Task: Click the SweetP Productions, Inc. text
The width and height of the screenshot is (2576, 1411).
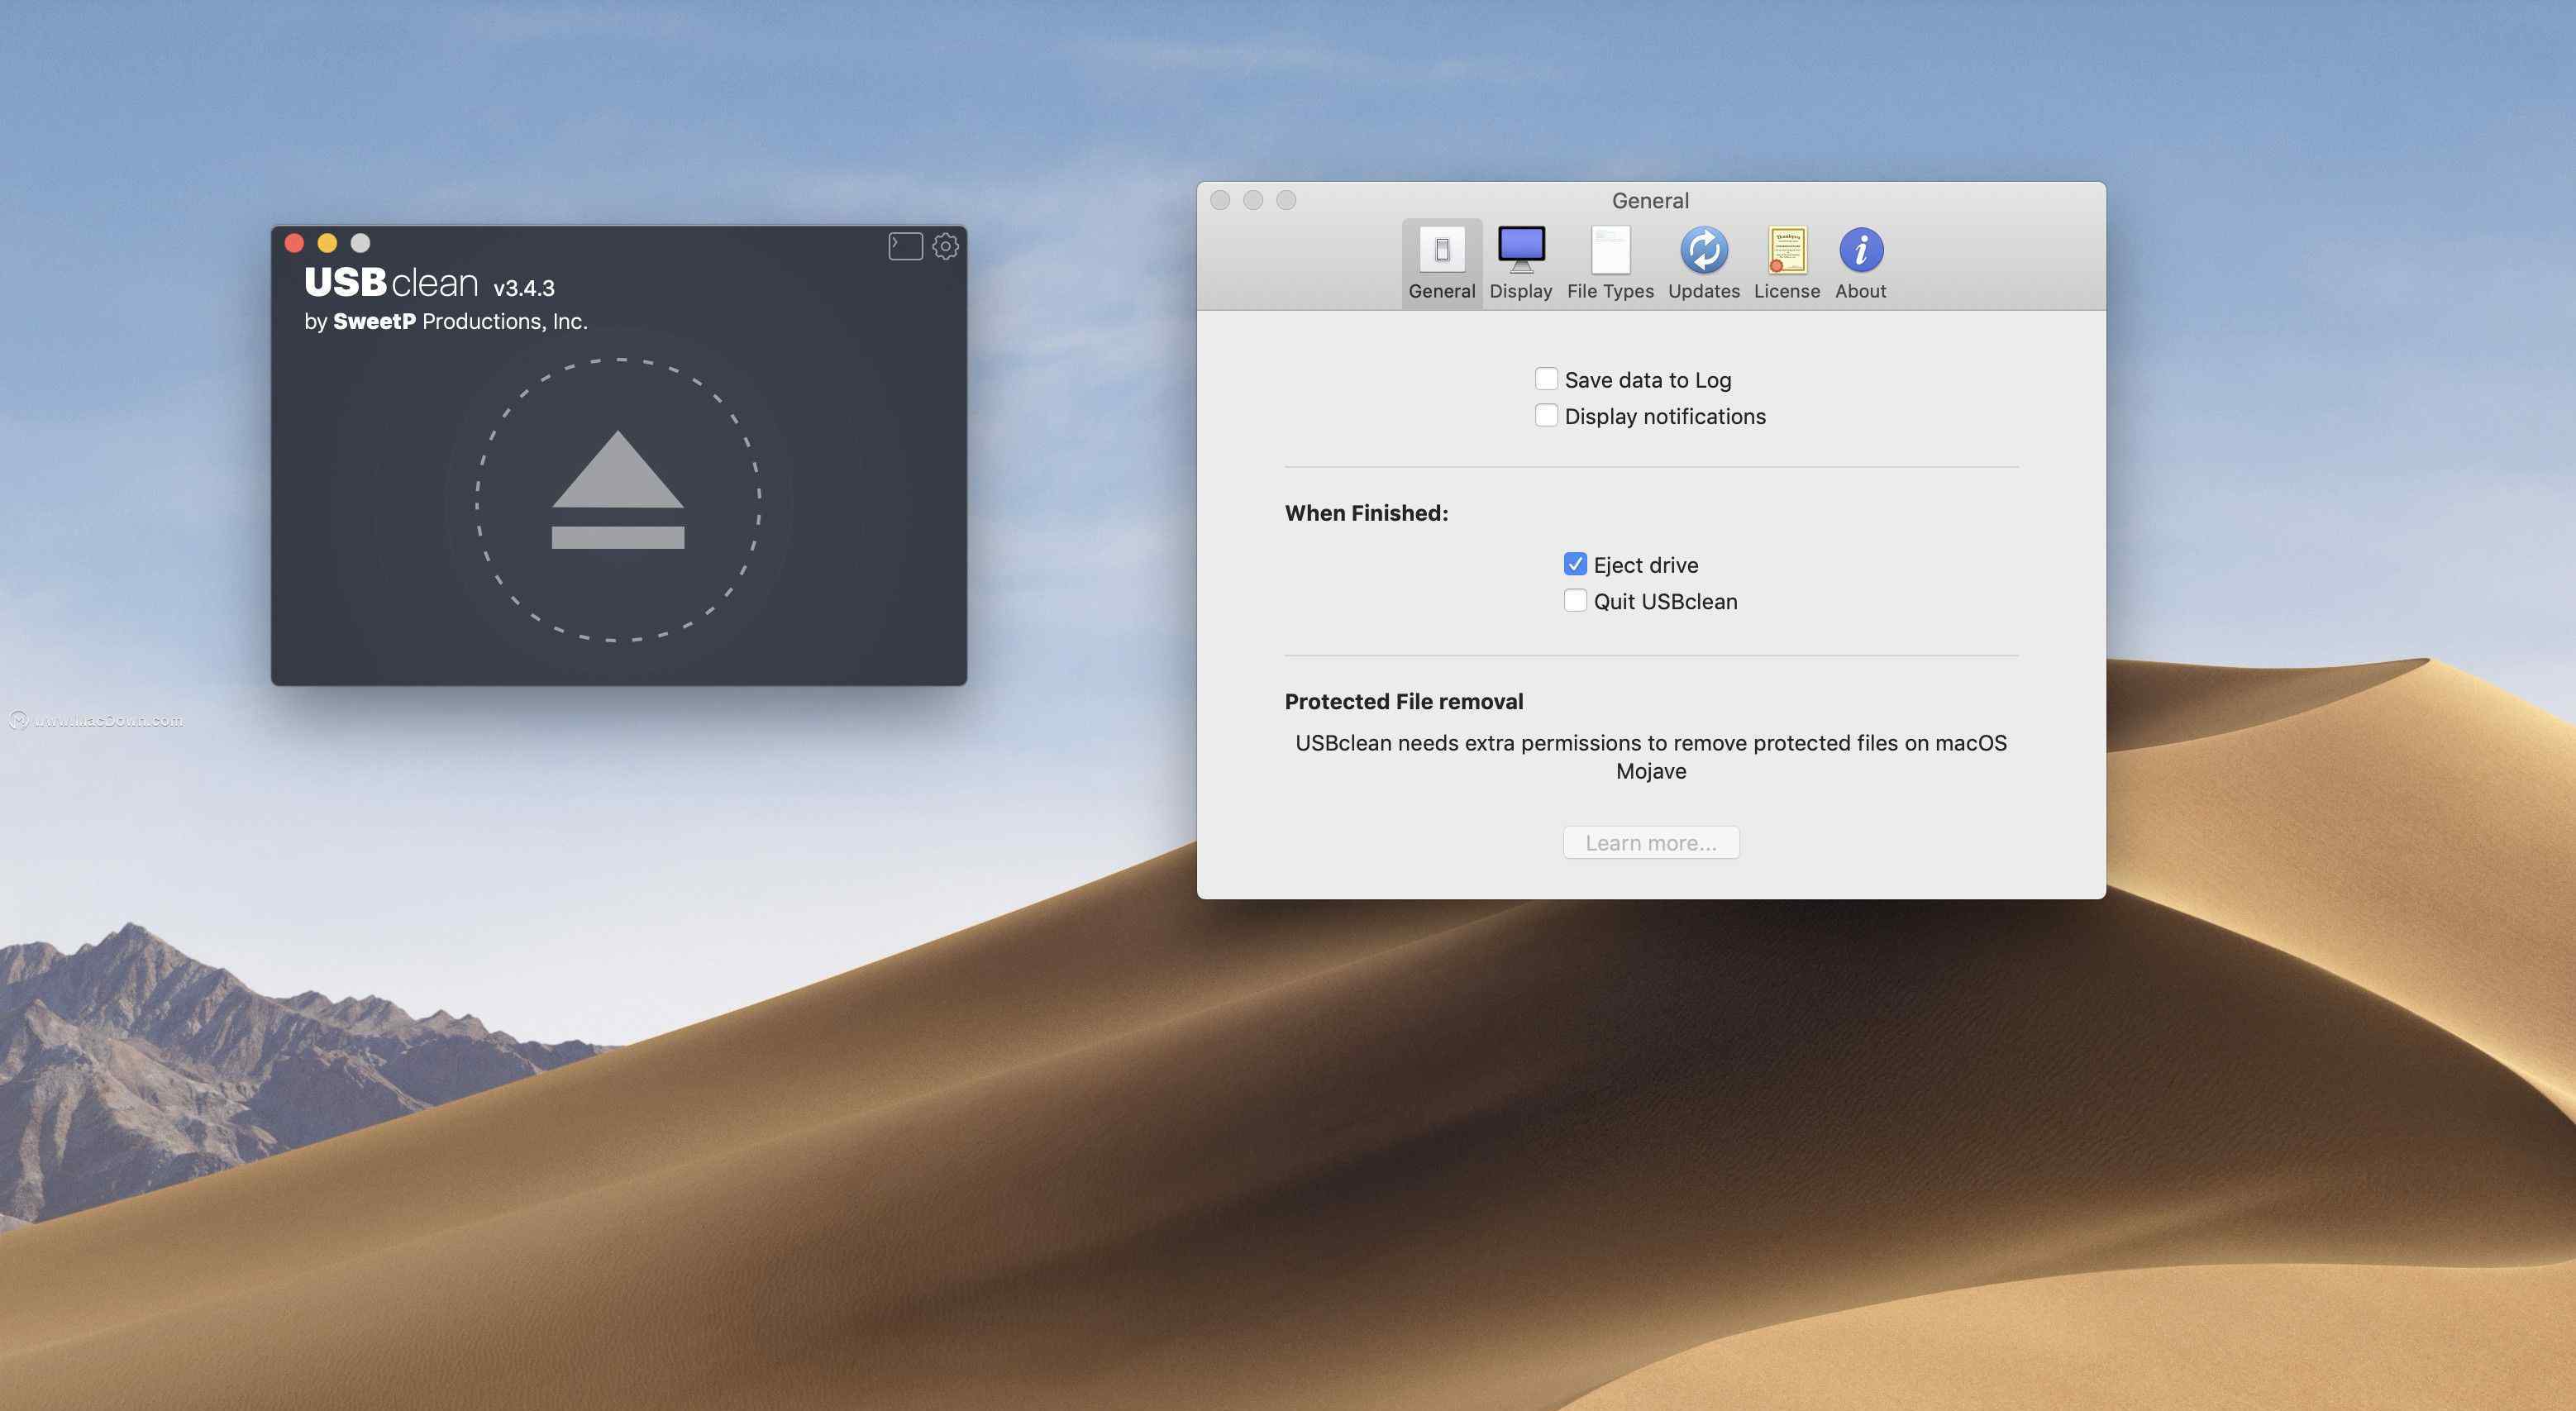Action: tap(460, 321)
